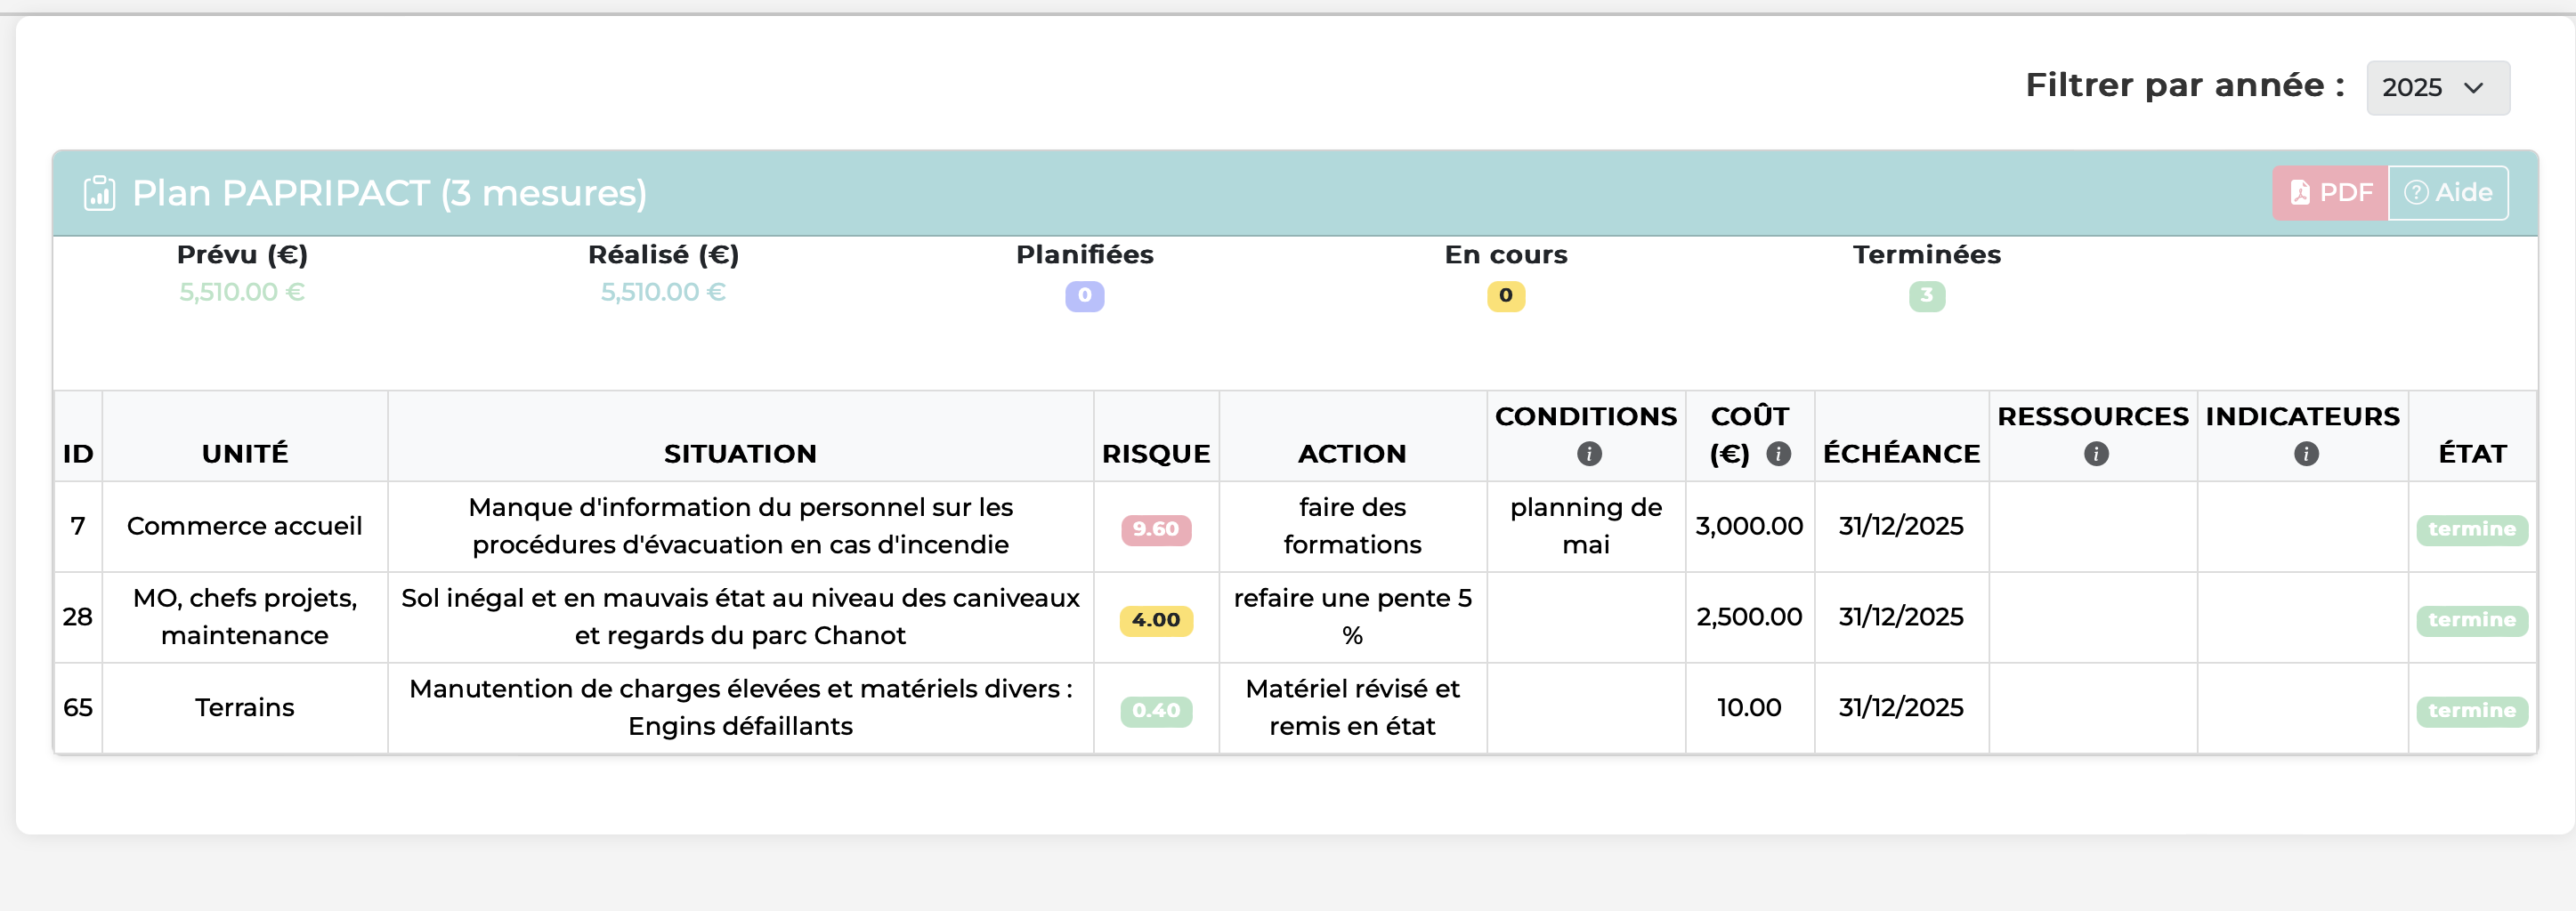This screenshot has width=2576, height=911.
Task: Click the Planifiées count badge showing 0
Action: coord(1084,296)
